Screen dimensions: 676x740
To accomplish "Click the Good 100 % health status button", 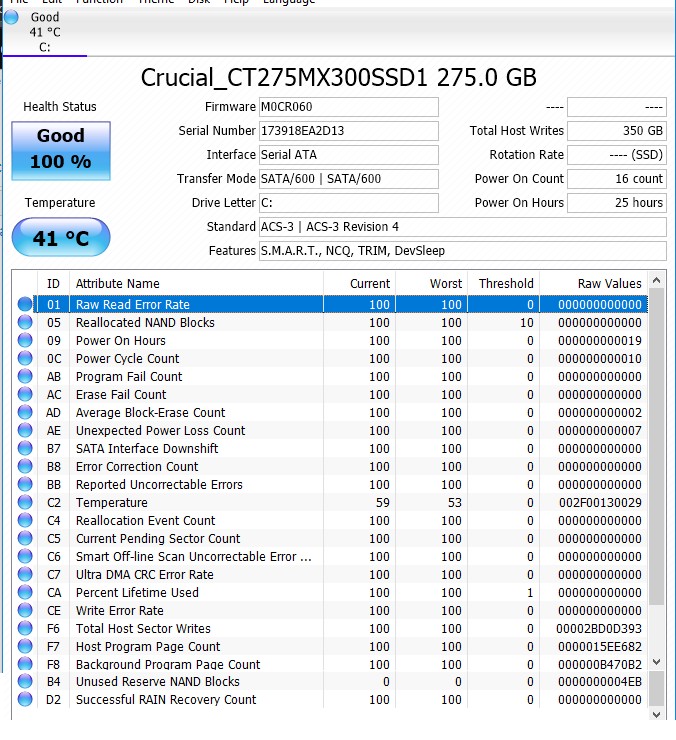I will click(x=61, y=151).
